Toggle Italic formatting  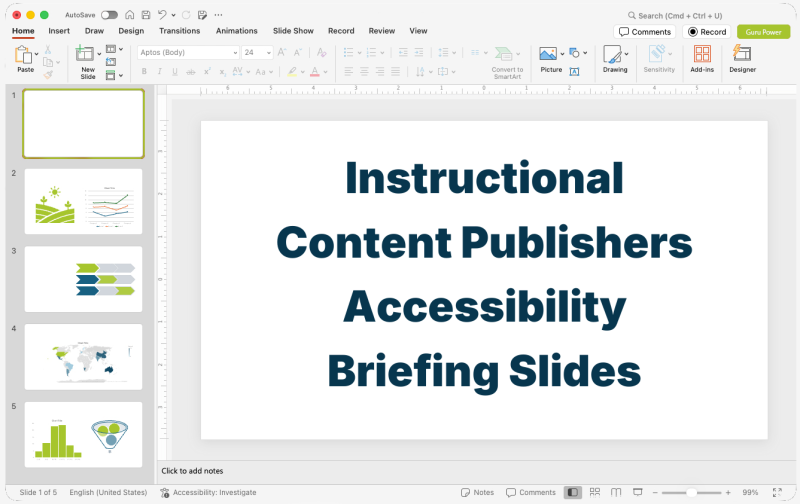160,72
